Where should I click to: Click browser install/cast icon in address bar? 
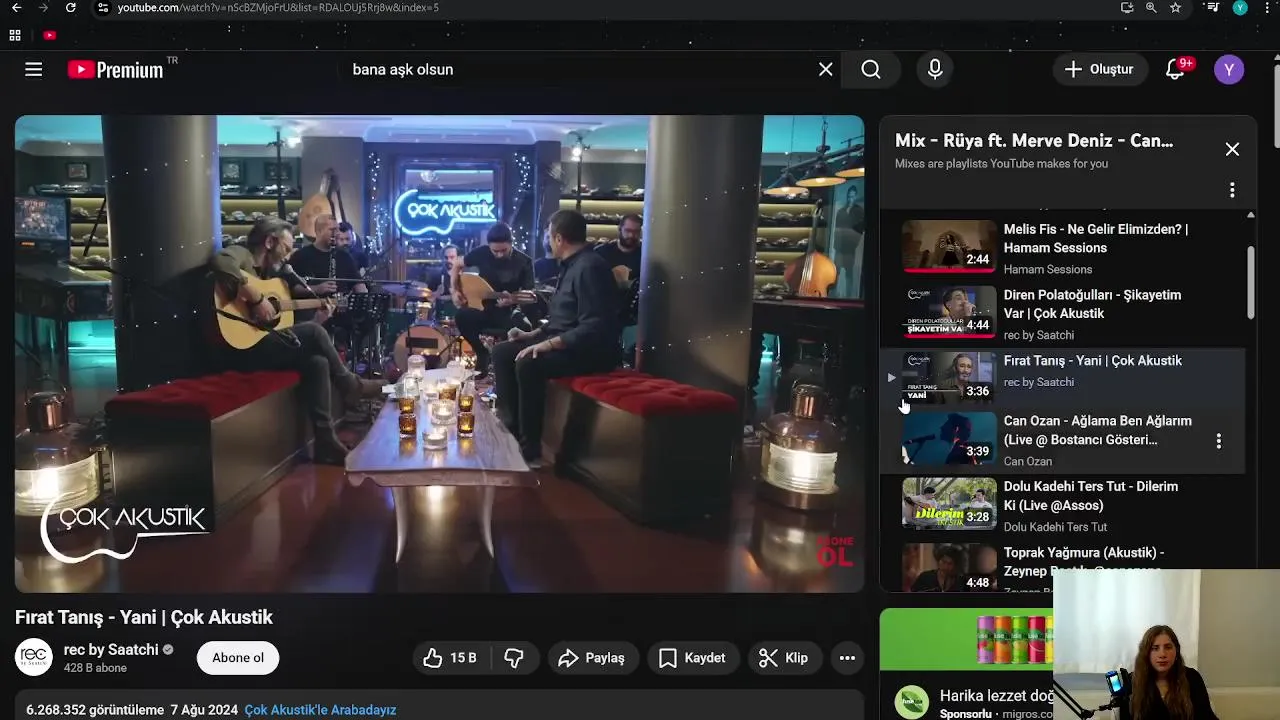[x=1127, y=8]
